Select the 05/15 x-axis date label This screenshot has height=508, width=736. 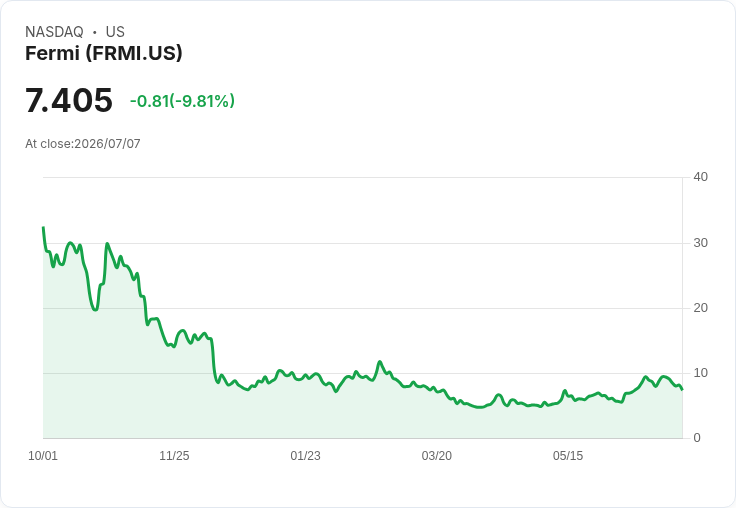[x=568, y=455]
